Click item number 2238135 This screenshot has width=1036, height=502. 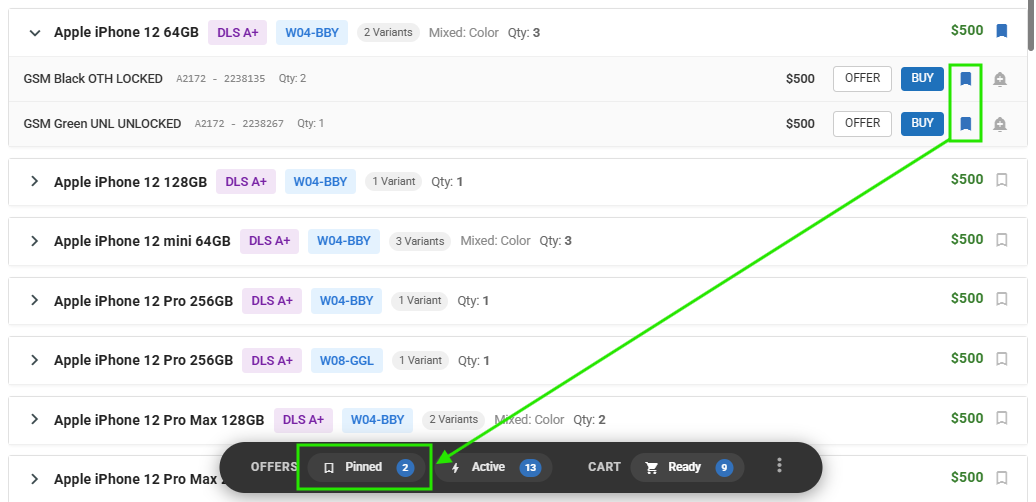(244, 79)
